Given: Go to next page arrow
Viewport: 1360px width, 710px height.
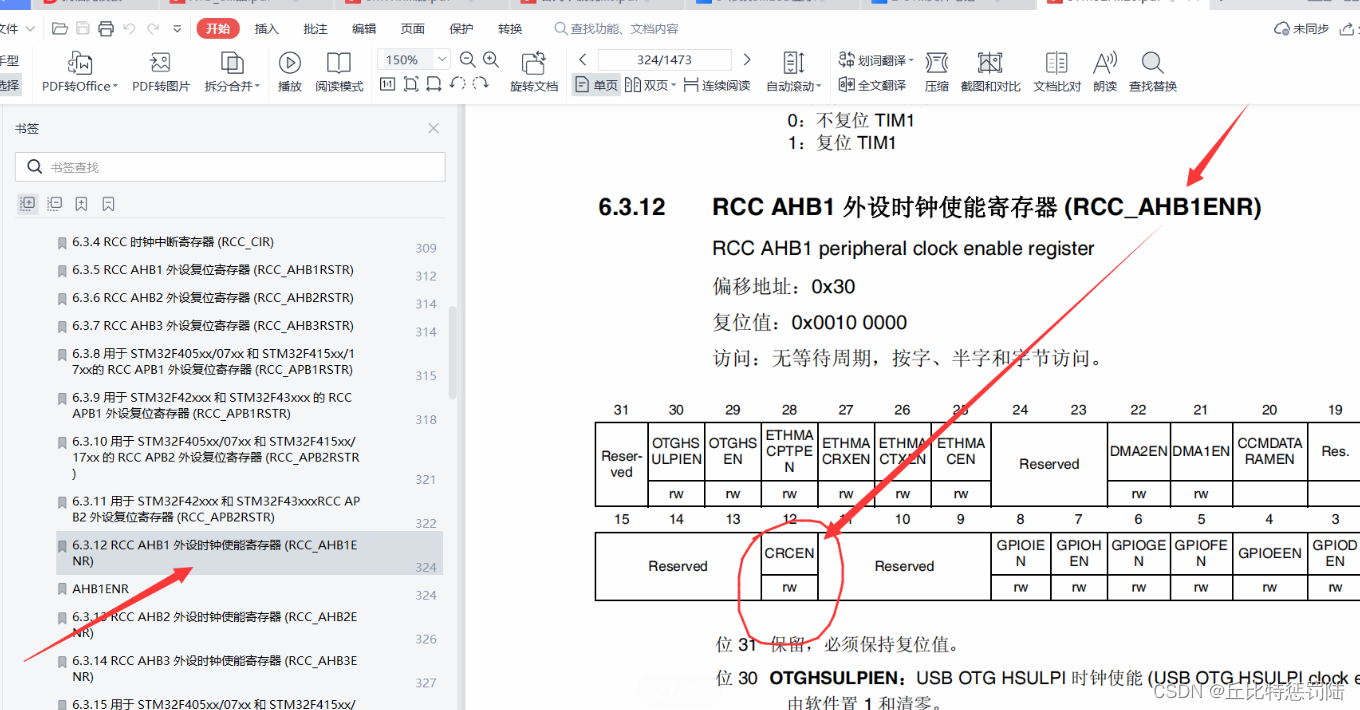Looking at the screenshot, I should pyautogui.click(x=746, y=60).
